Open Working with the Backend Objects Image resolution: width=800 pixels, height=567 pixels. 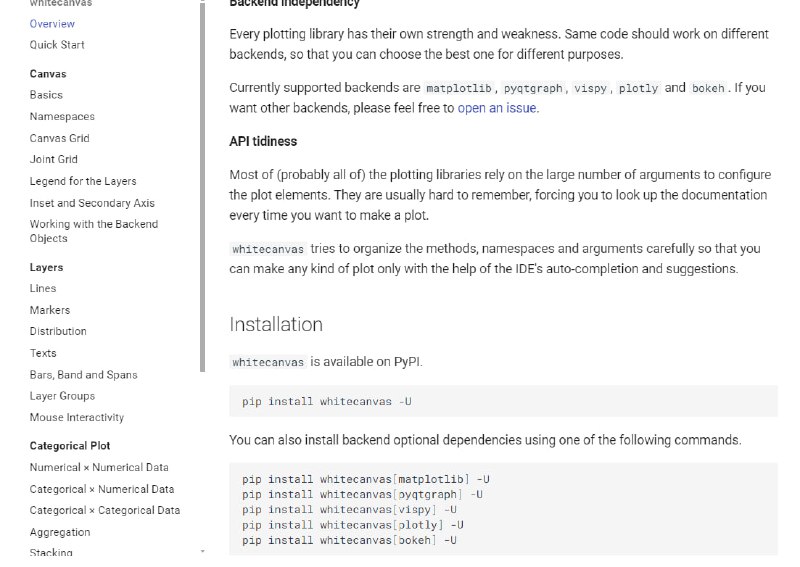93,231
